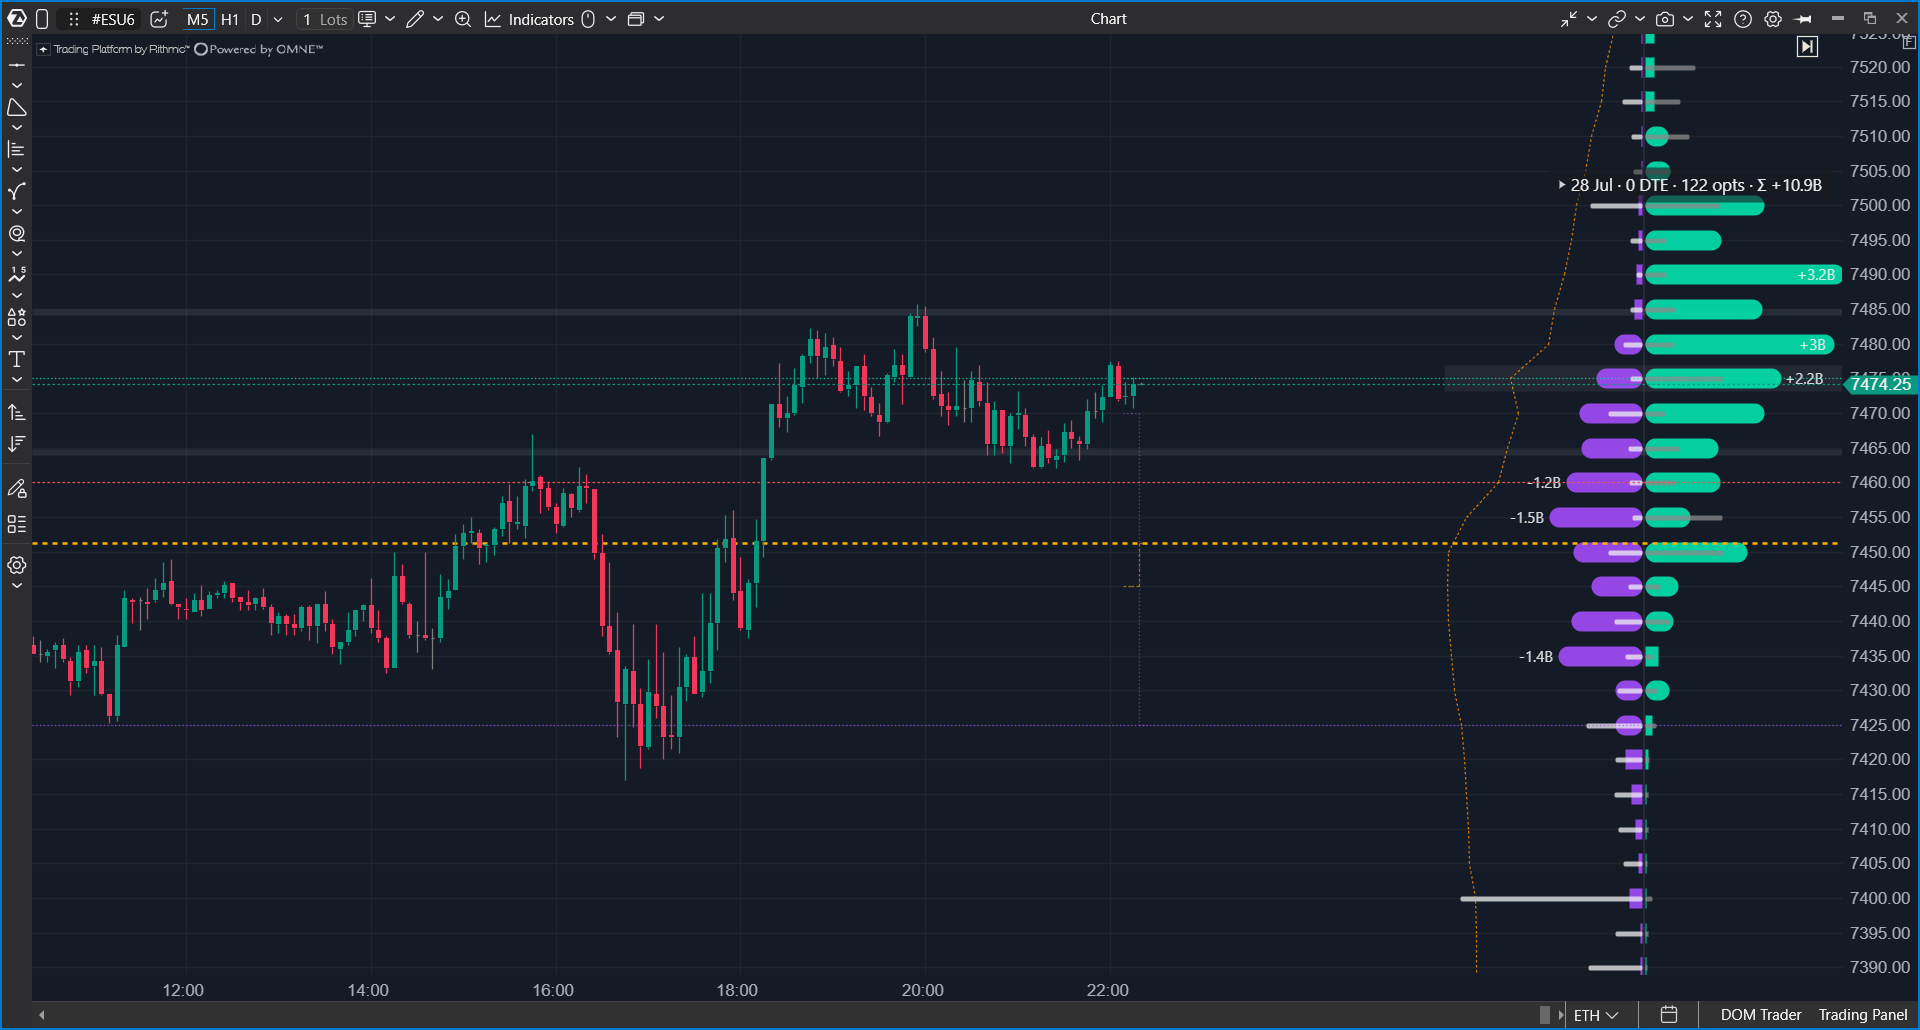Select the spiral Fibonacci tool

17,233
